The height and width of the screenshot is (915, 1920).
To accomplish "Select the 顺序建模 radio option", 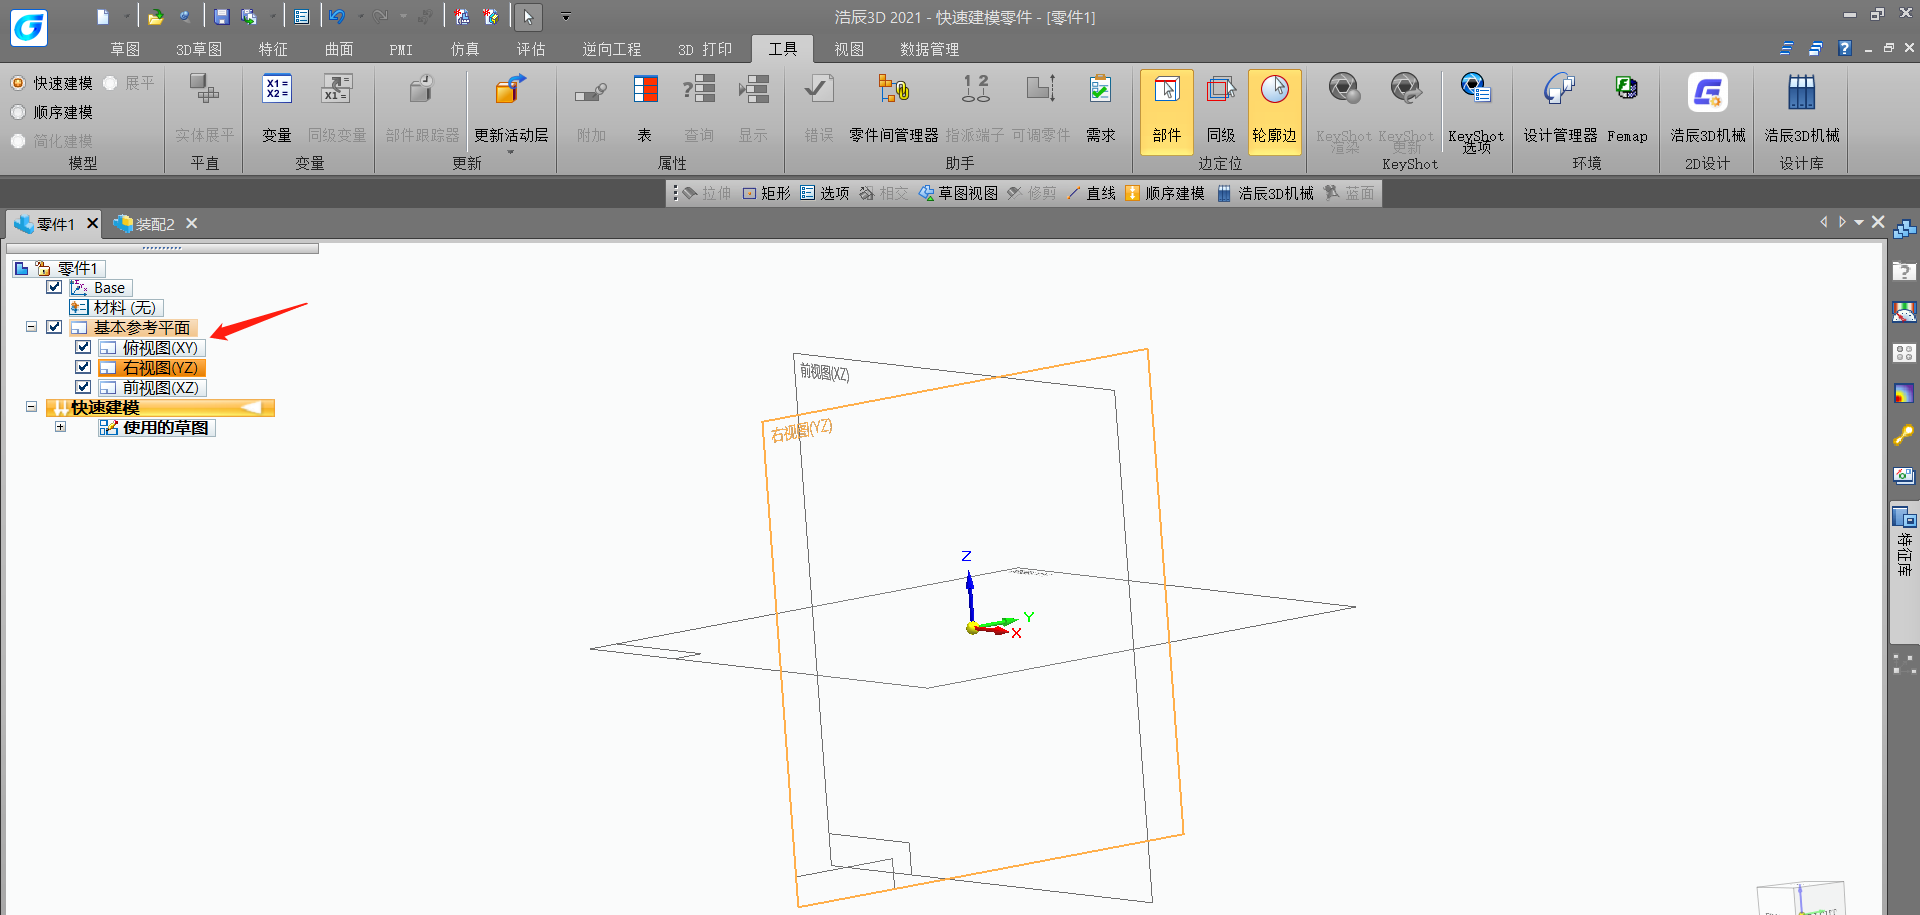I will point(18,112).
